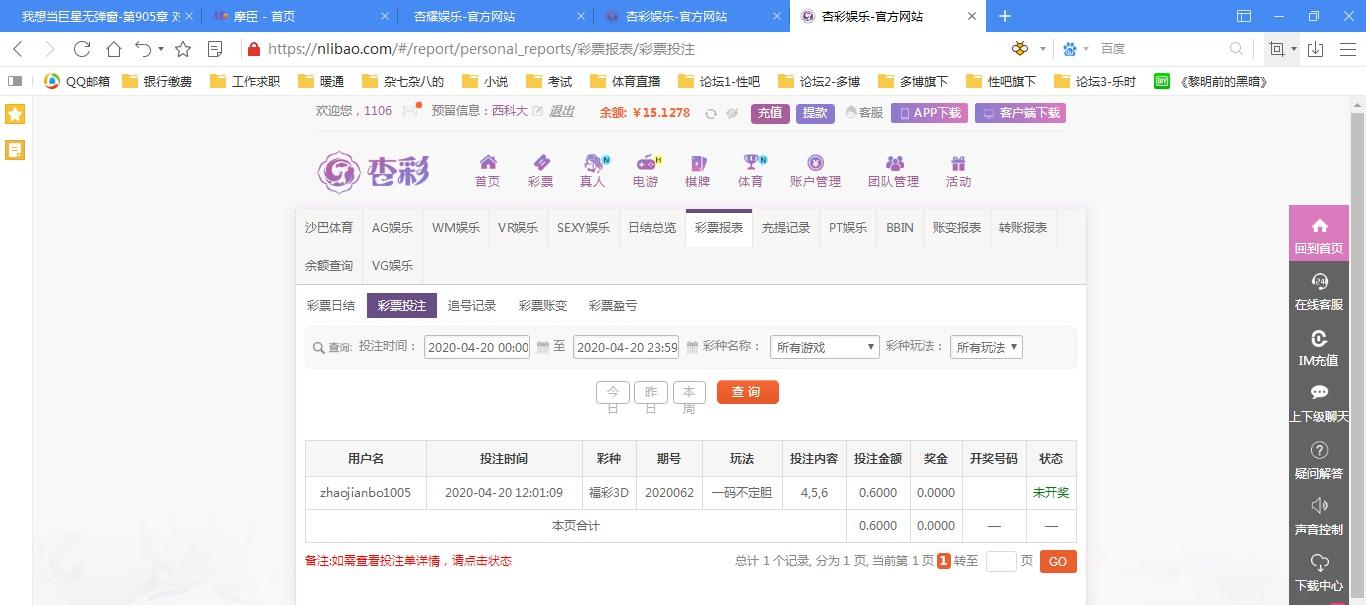The height and width of the screenshot is (605, 1366).
Task: Click the balance refresh icon
Action: click(711, 113)
